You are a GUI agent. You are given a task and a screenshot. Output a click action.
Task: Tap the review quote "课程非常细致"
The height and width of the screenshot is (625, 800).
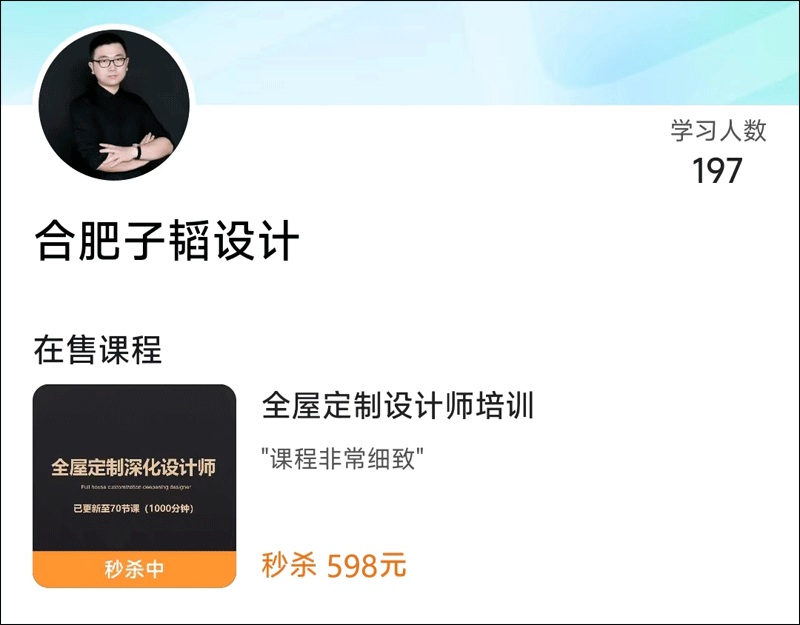[x=342, y=459]
